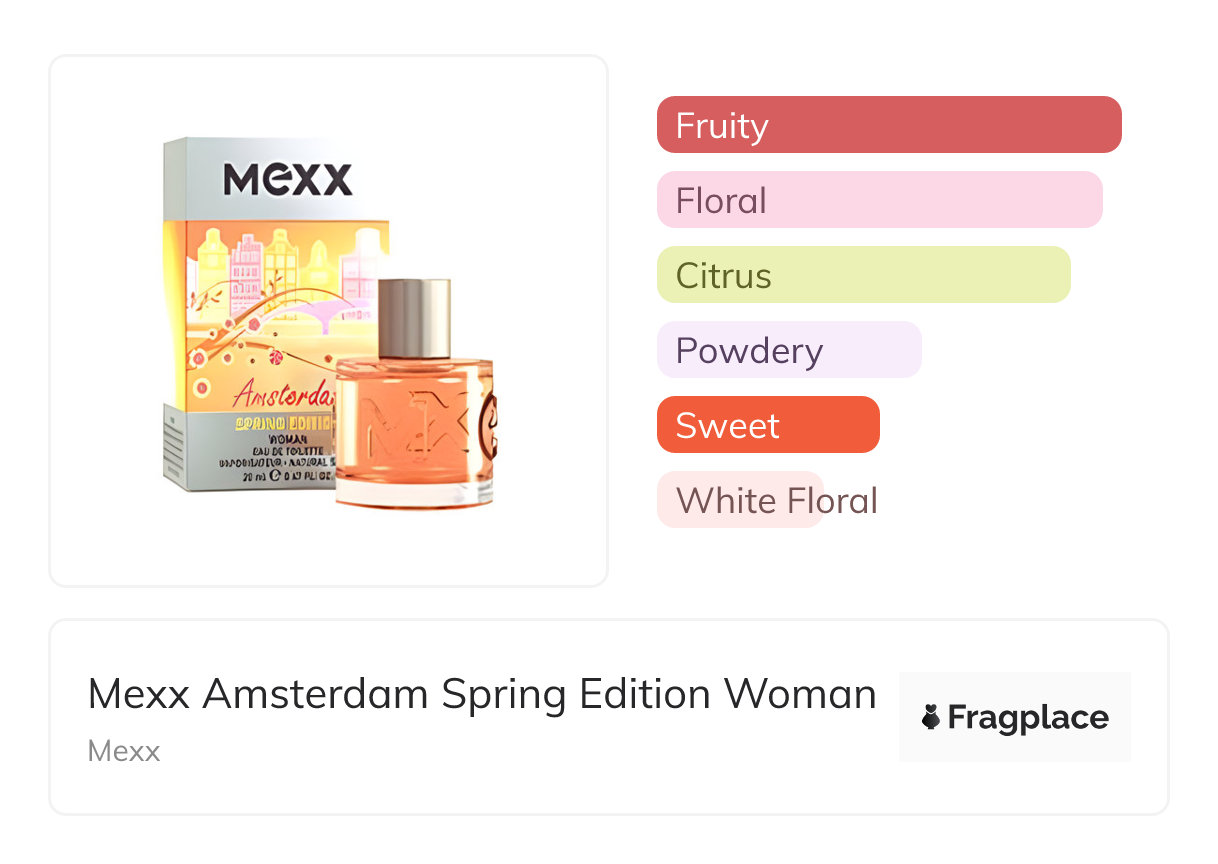Click the green Citrus accord bar
The image size is (1218, 864).
(863, 275)
